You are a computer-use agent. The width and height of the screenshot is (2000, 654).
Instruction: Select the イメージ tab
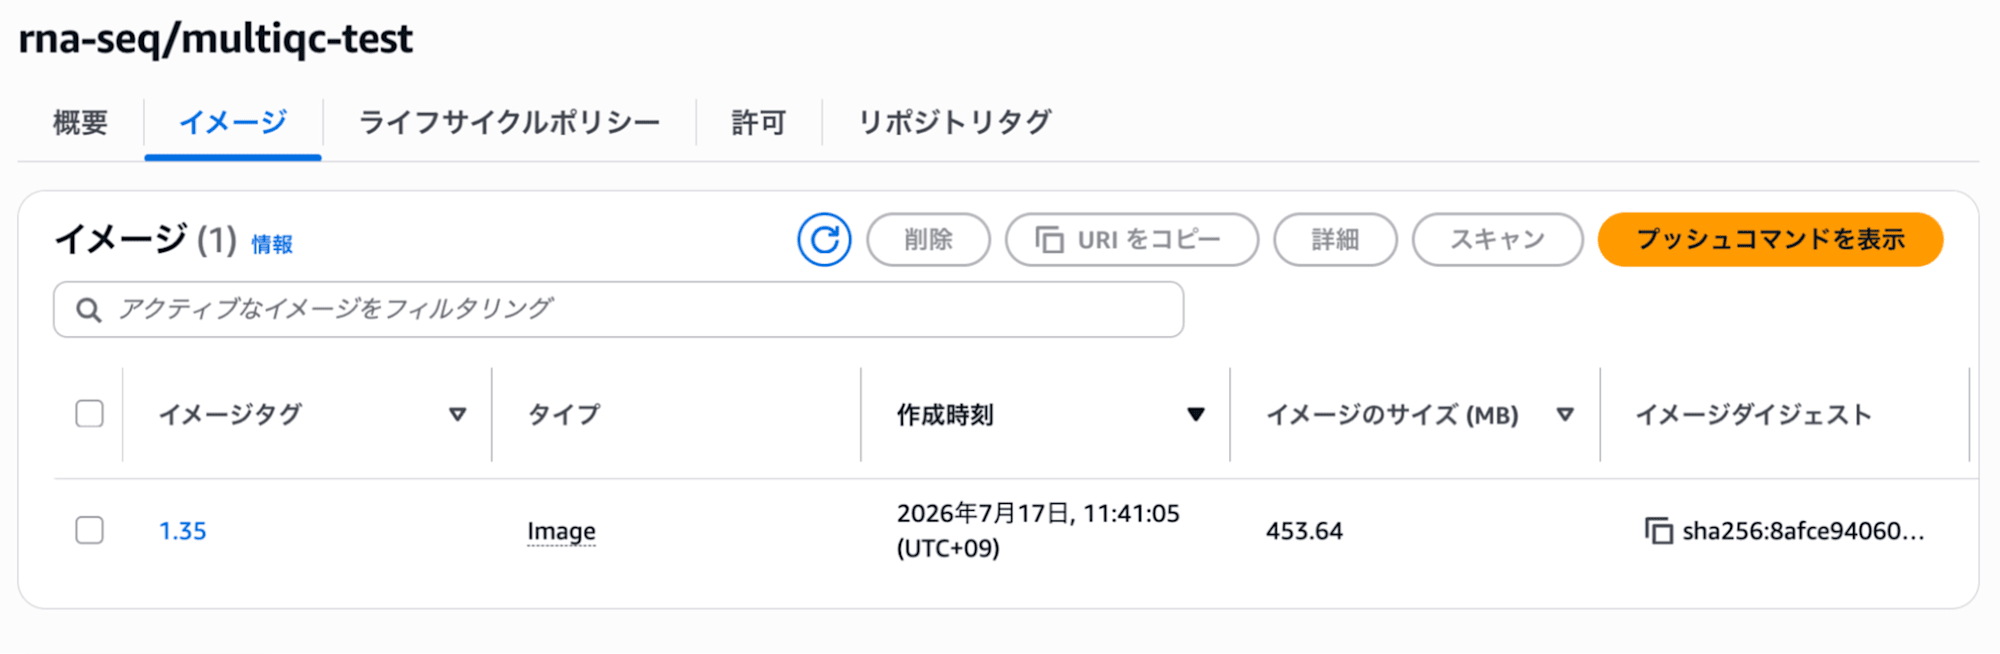coord(233,123)
